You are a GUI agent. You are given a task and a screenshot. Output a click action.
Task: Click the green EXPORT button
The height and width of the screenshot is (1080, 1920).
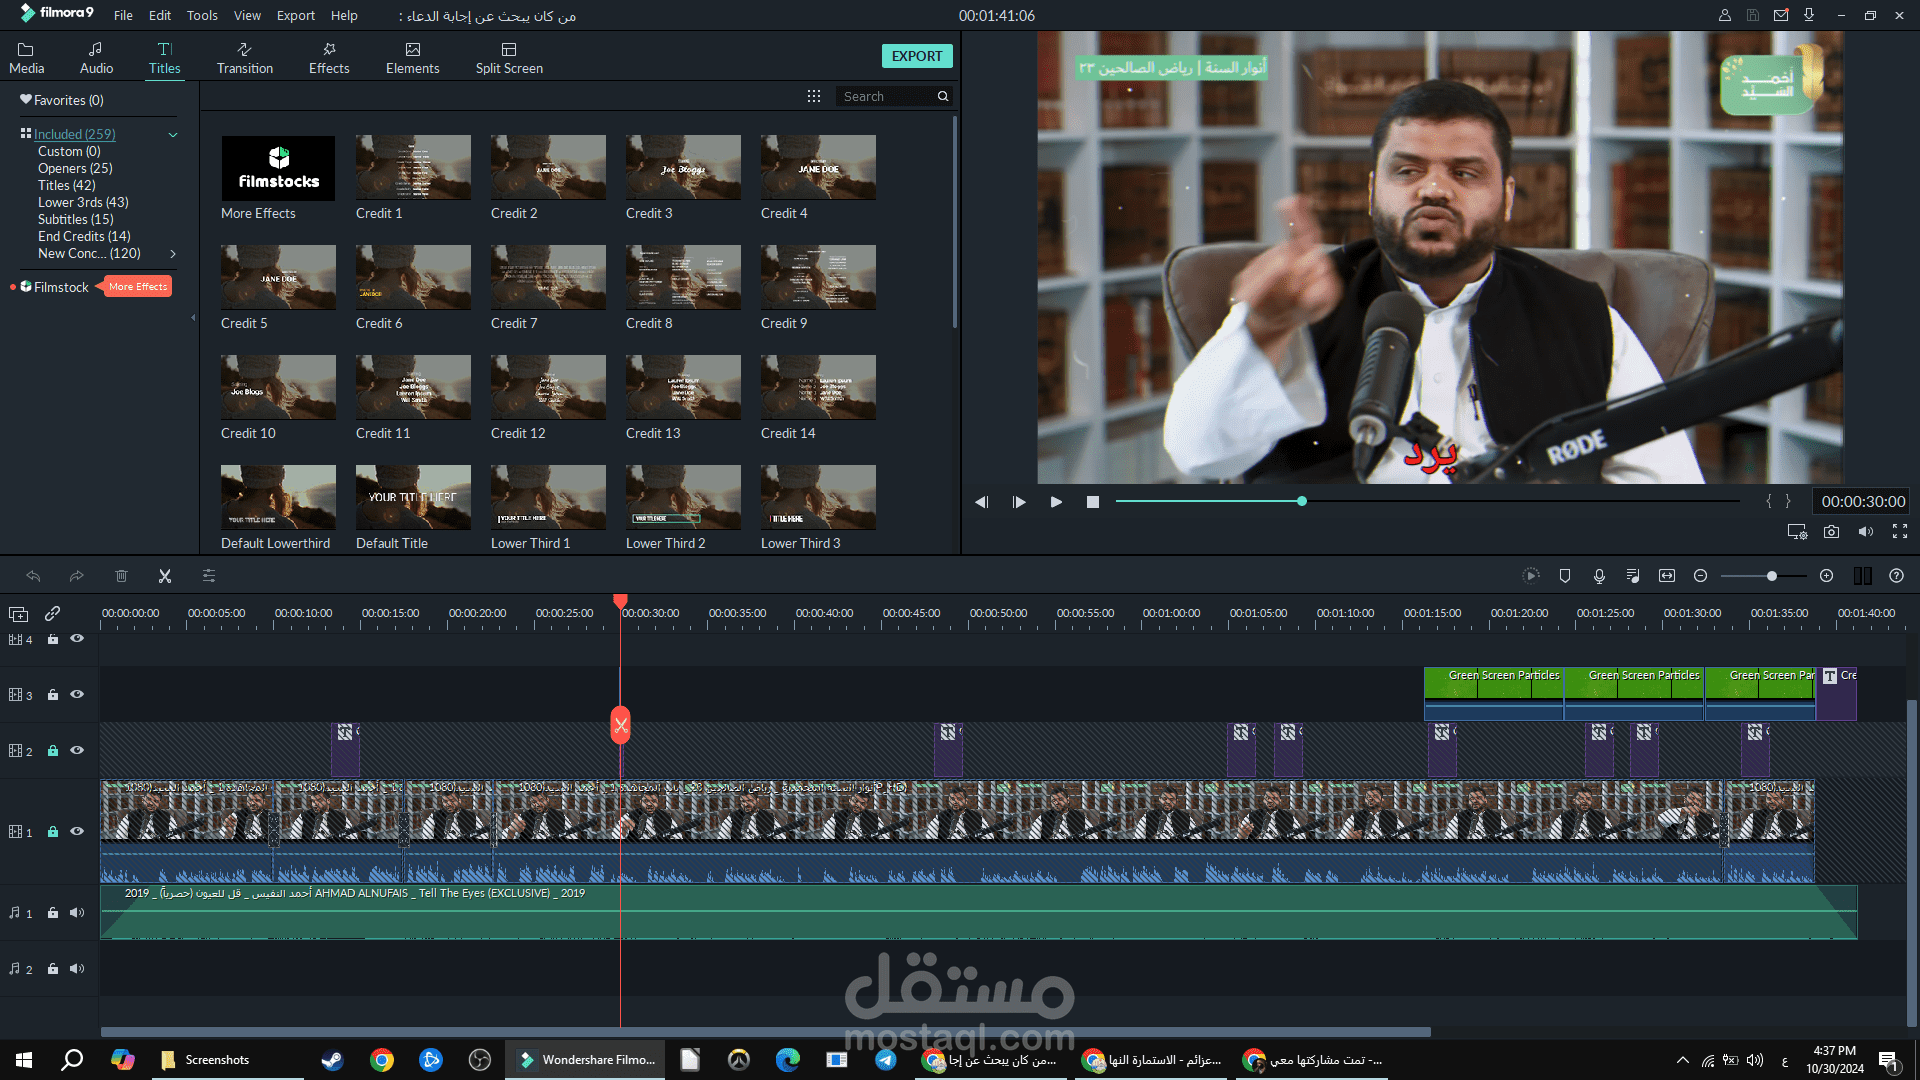917,56
